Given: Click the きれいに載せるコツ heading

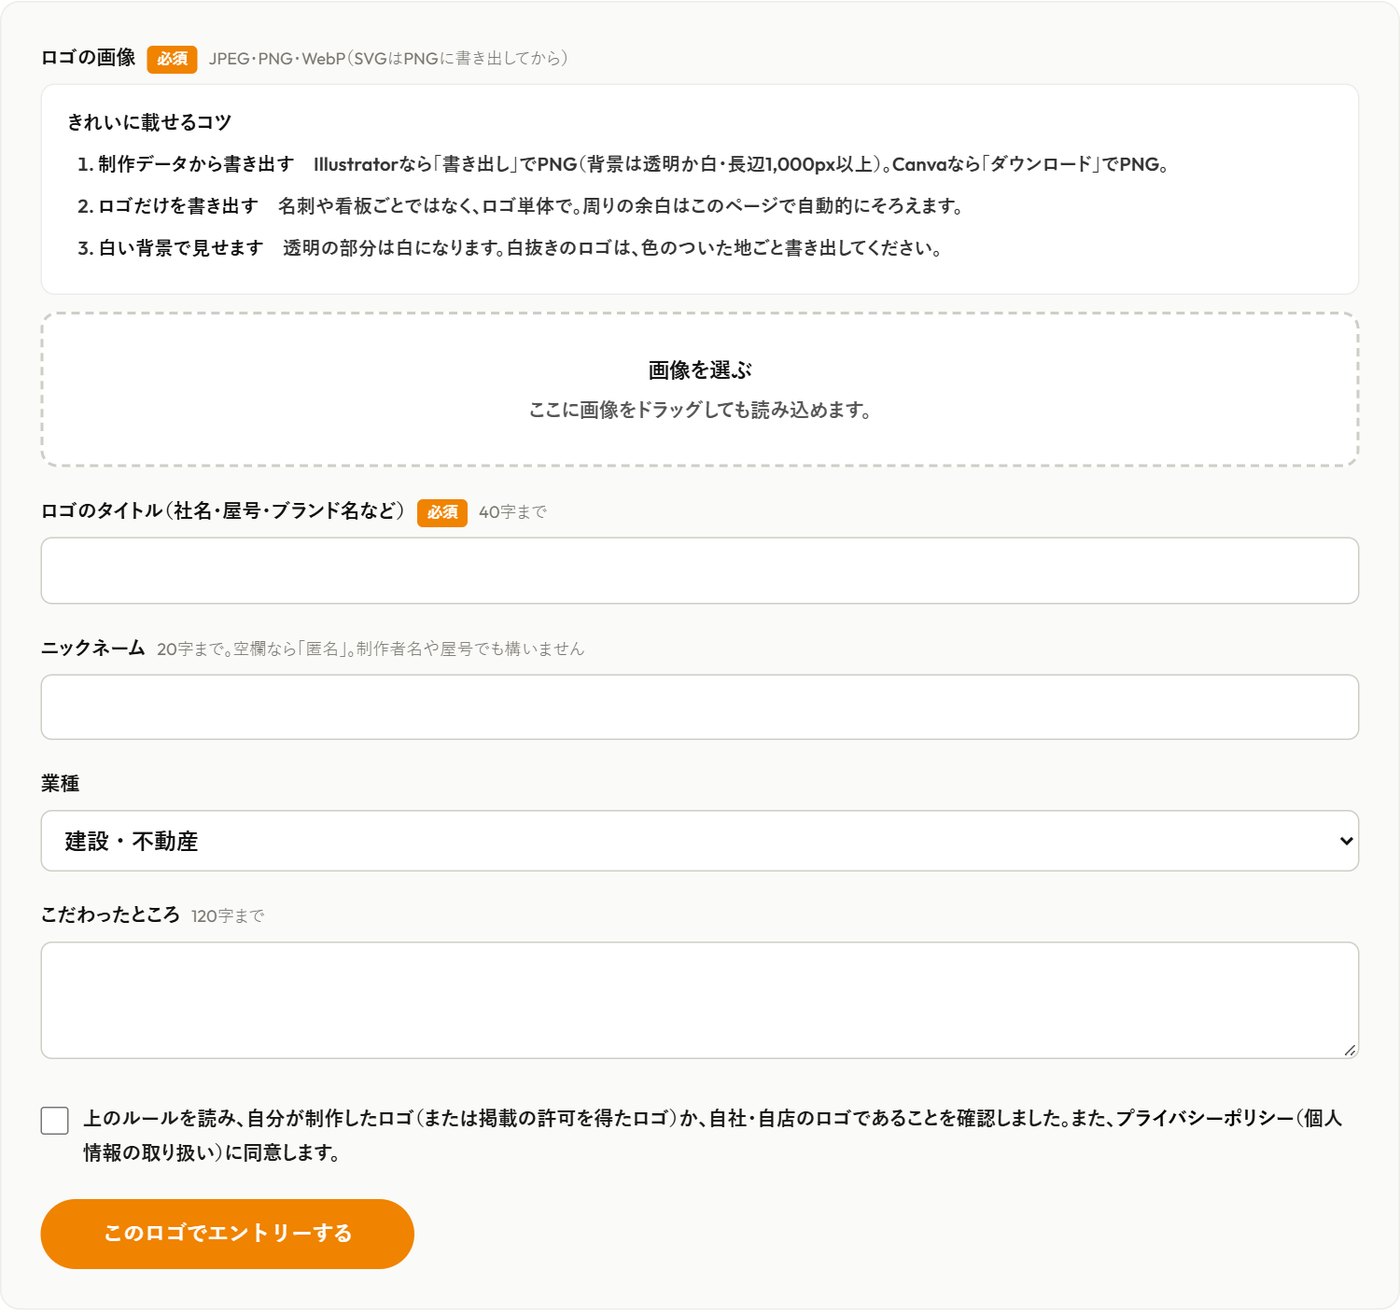Looking at the screenshot, I should tap(149, 122).
